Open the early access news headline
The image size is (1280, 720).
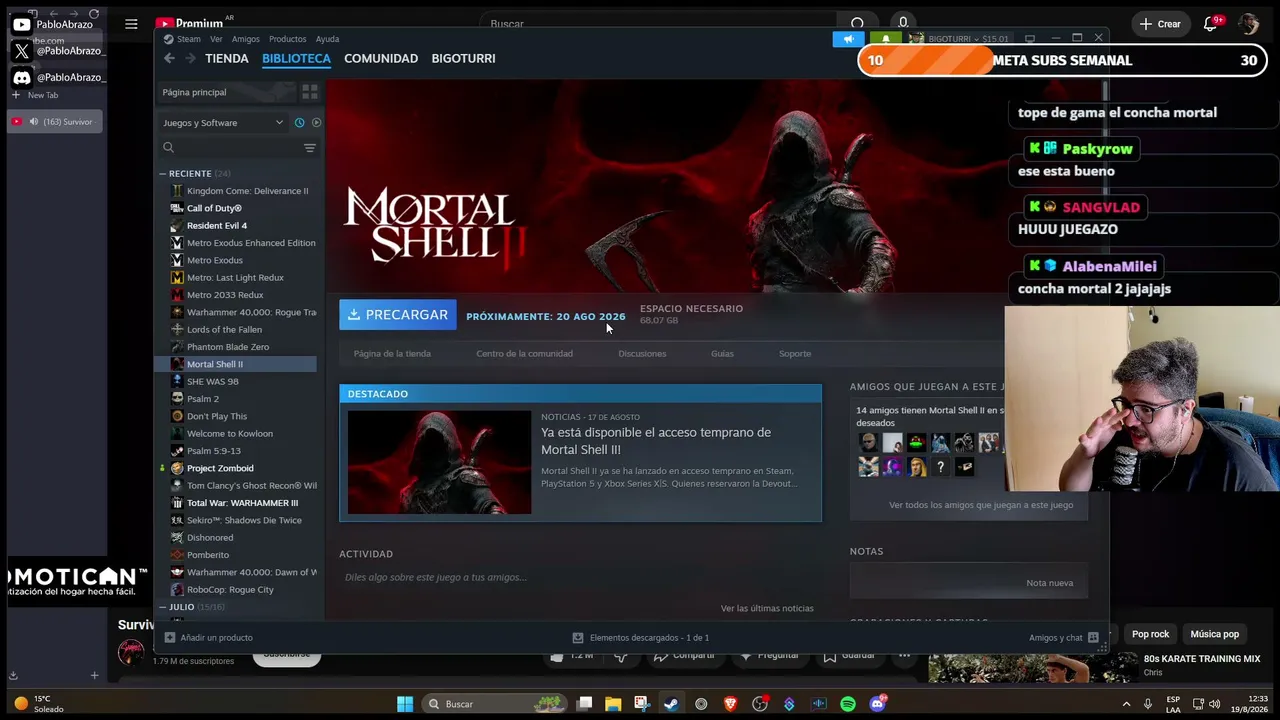point(656,441)
